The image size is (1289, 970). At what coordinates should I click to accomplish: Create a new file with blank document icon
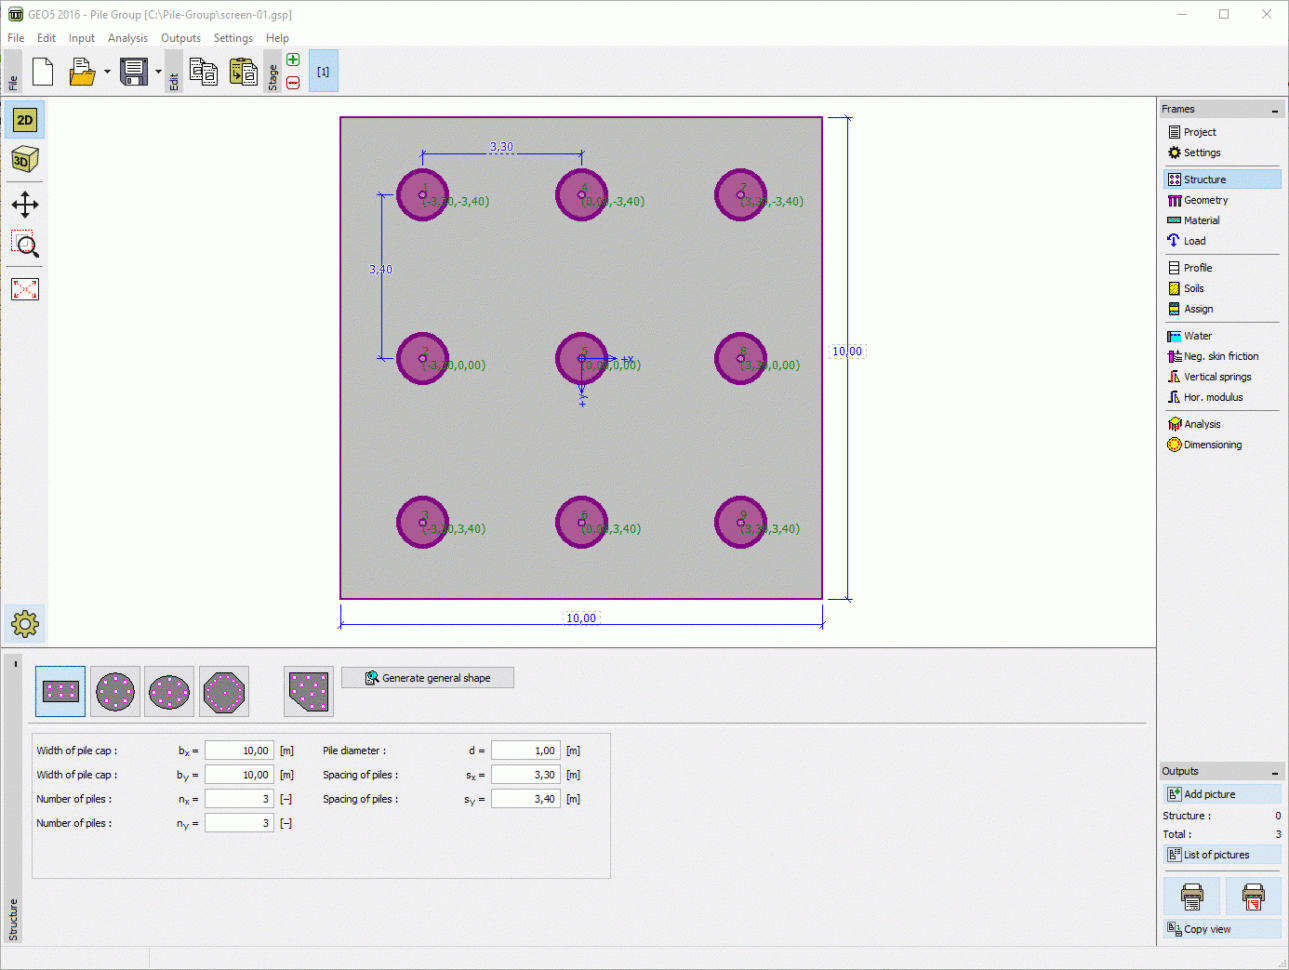[x=43, y=70]
